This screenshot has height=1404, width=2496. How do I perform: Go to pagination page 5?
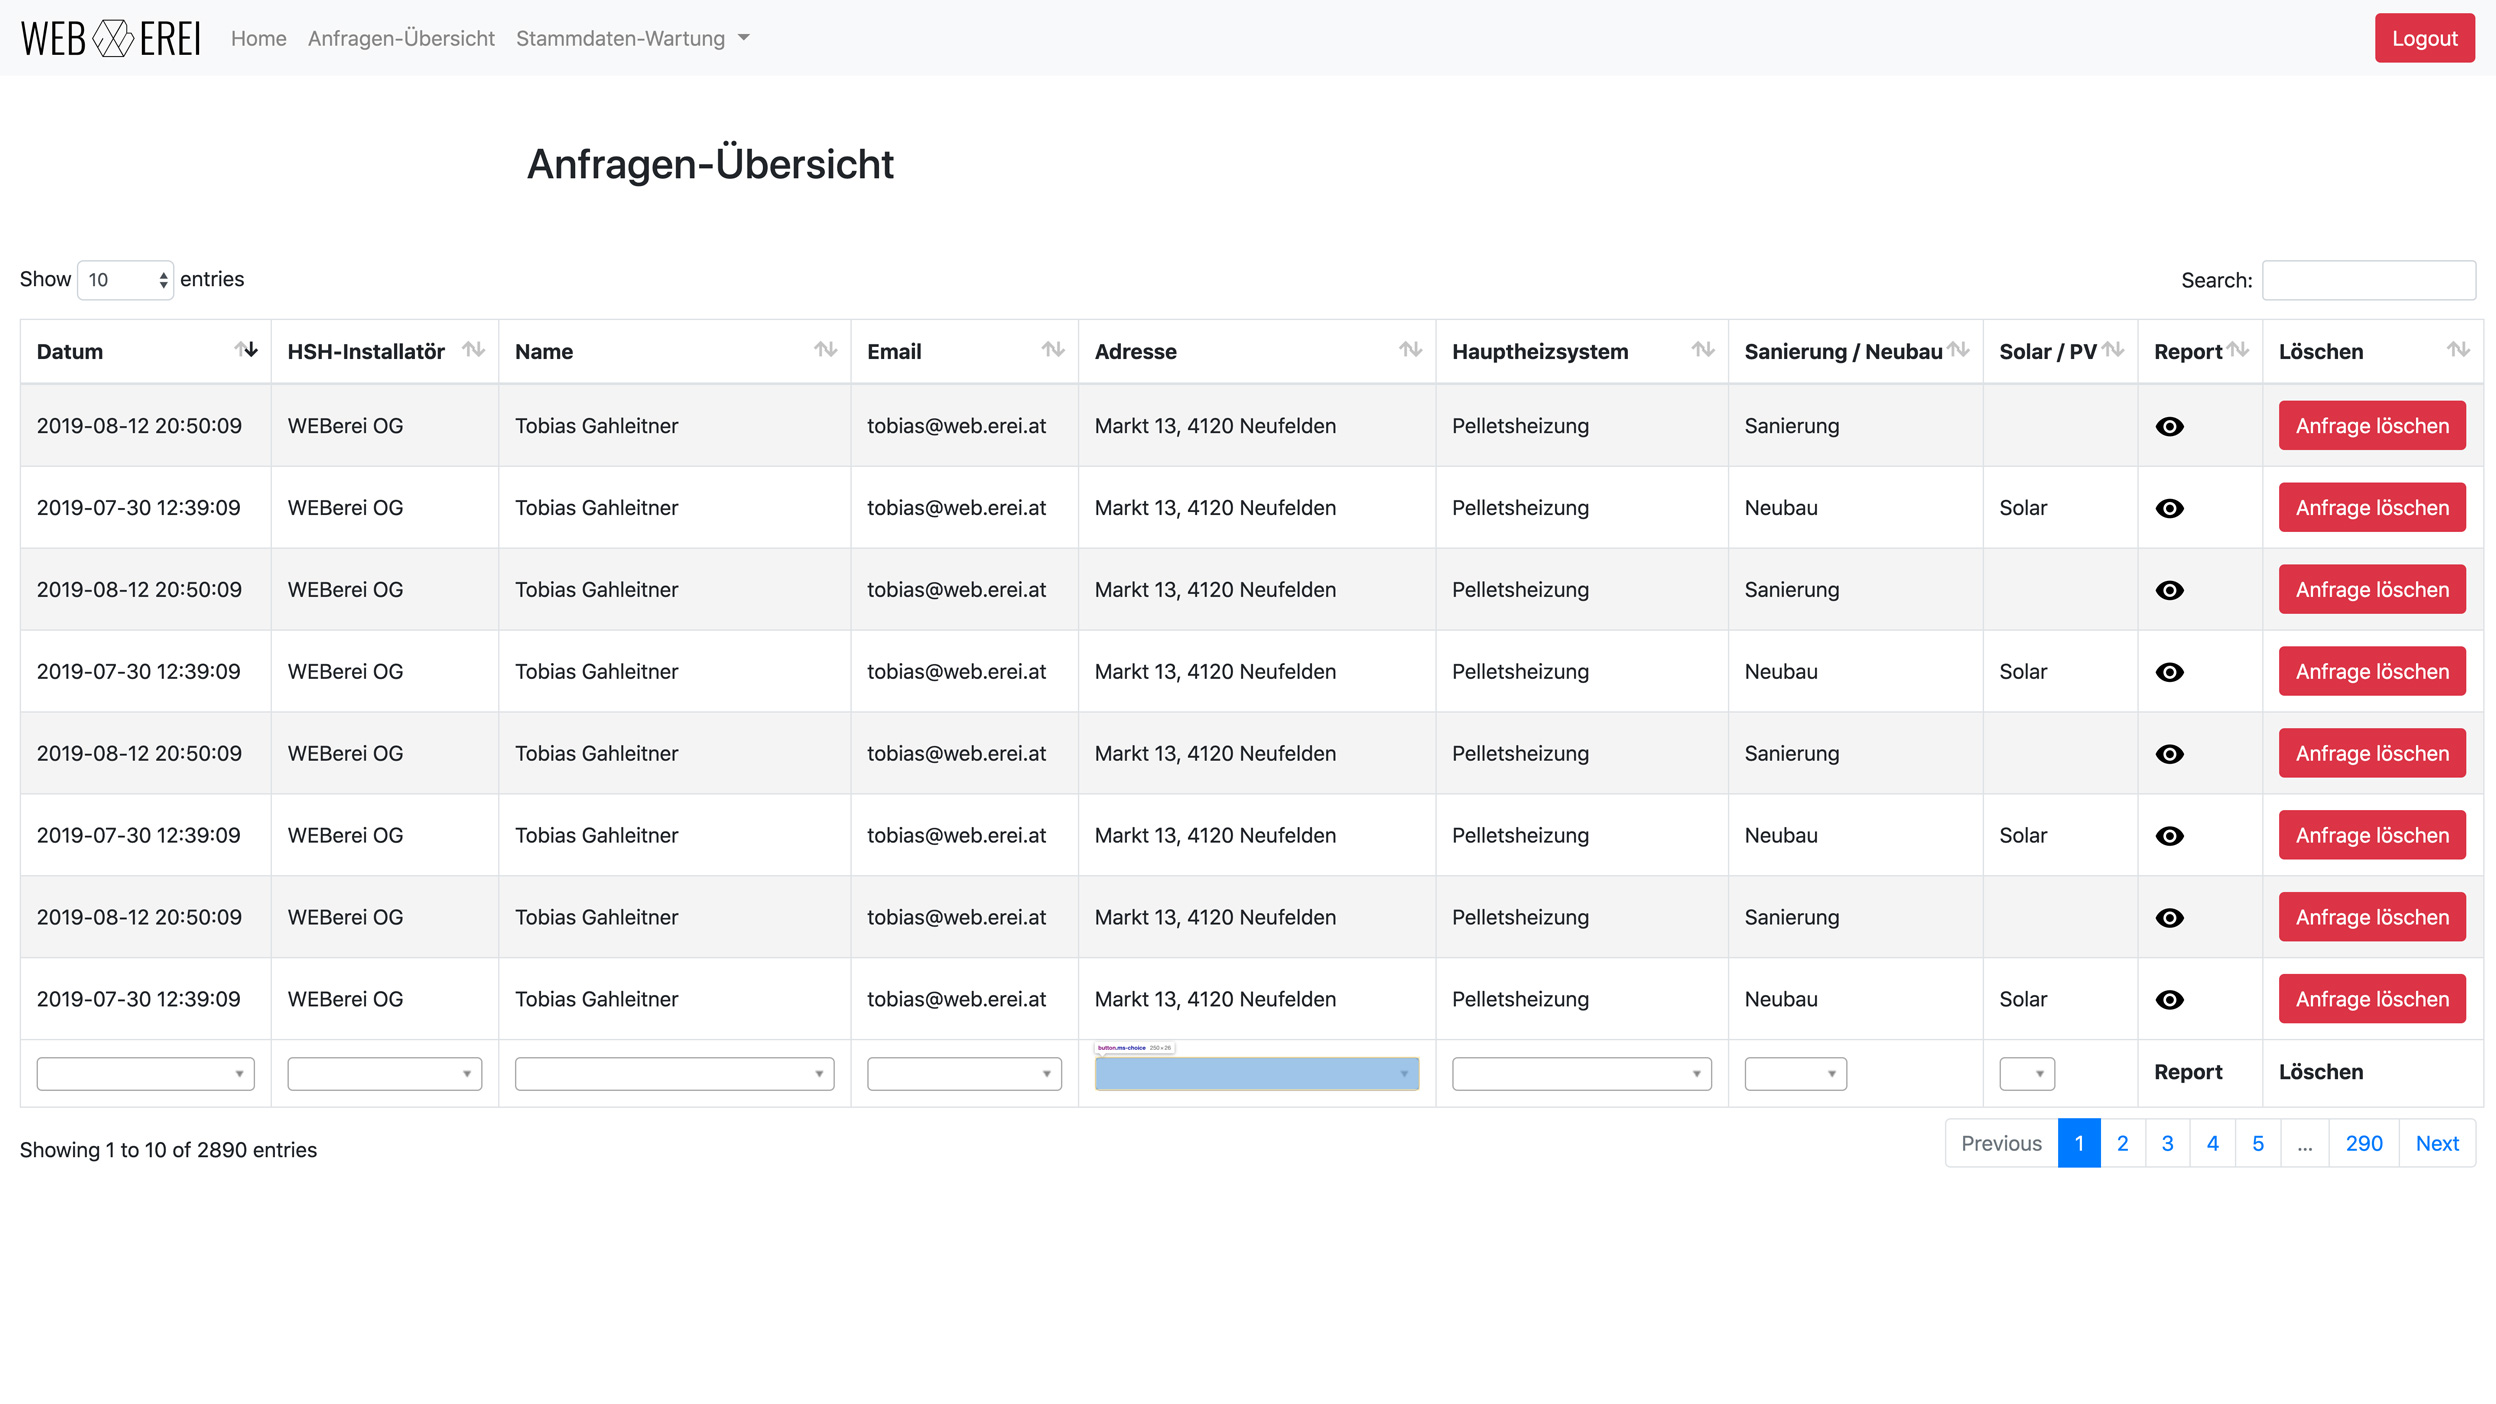pyautogui.click(x=2257, y=1143)
